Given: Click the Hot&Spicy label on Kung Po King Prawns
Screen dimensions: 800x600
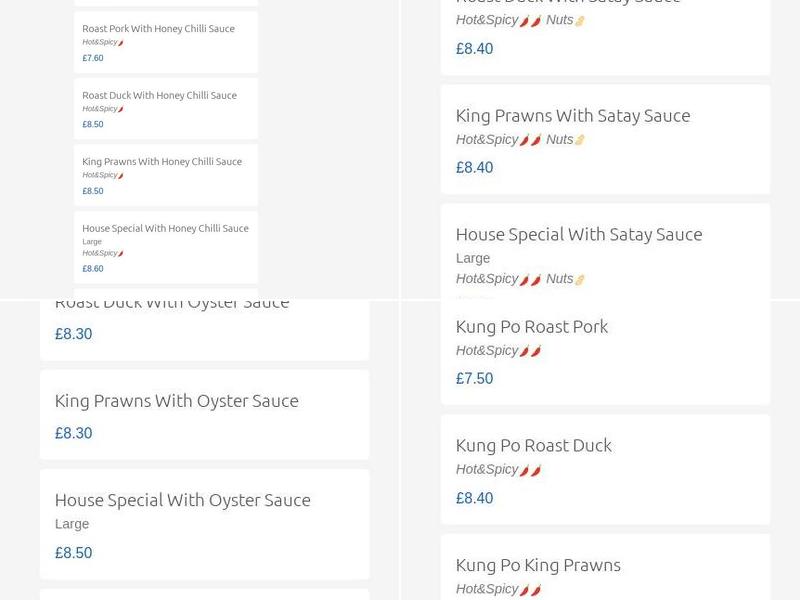Looking at the screenshot, I should (x=487, y=588).
